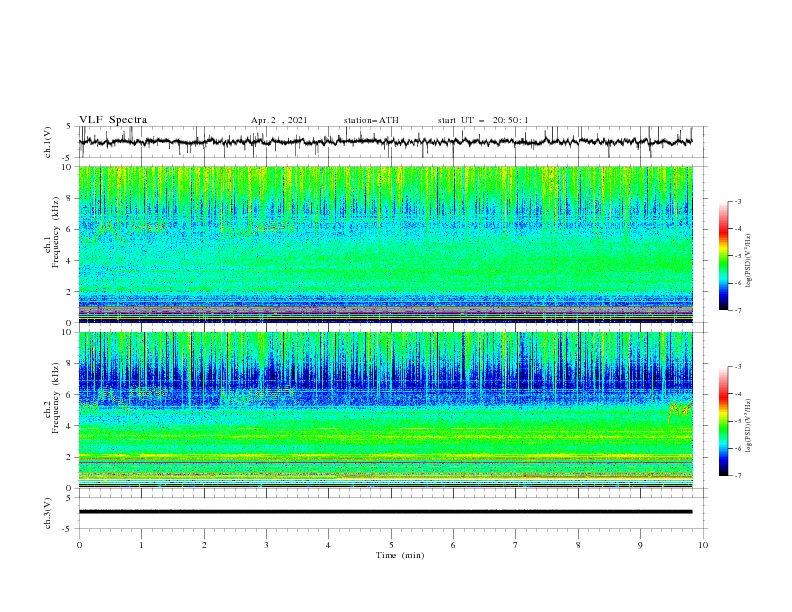Click the time axis tick label "0"
The height and width of the screenshot is (612, 792).
[x=79, y=545]
